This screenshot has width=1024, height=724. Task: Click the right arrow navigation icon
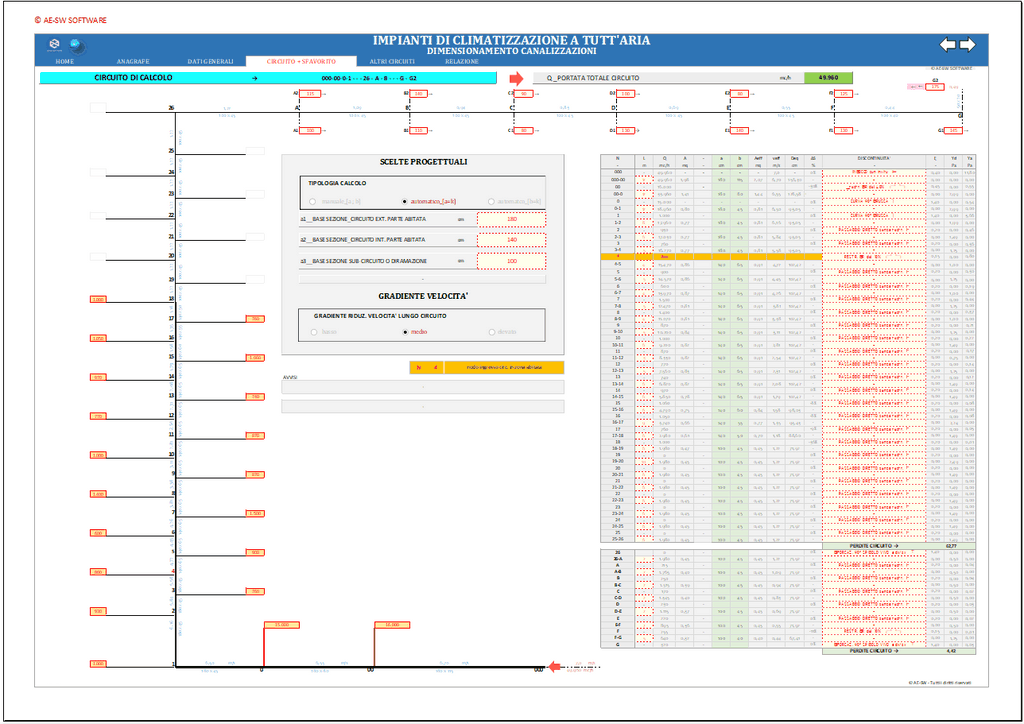(x=967, y=44)
